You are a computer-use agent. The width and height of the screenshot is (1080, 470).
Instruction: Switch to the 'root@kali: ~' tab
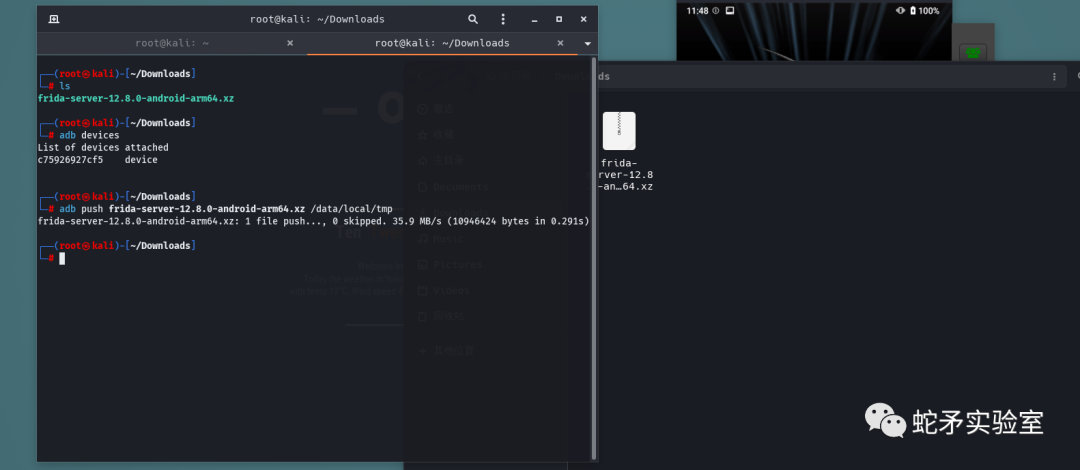tap(172, 43)
